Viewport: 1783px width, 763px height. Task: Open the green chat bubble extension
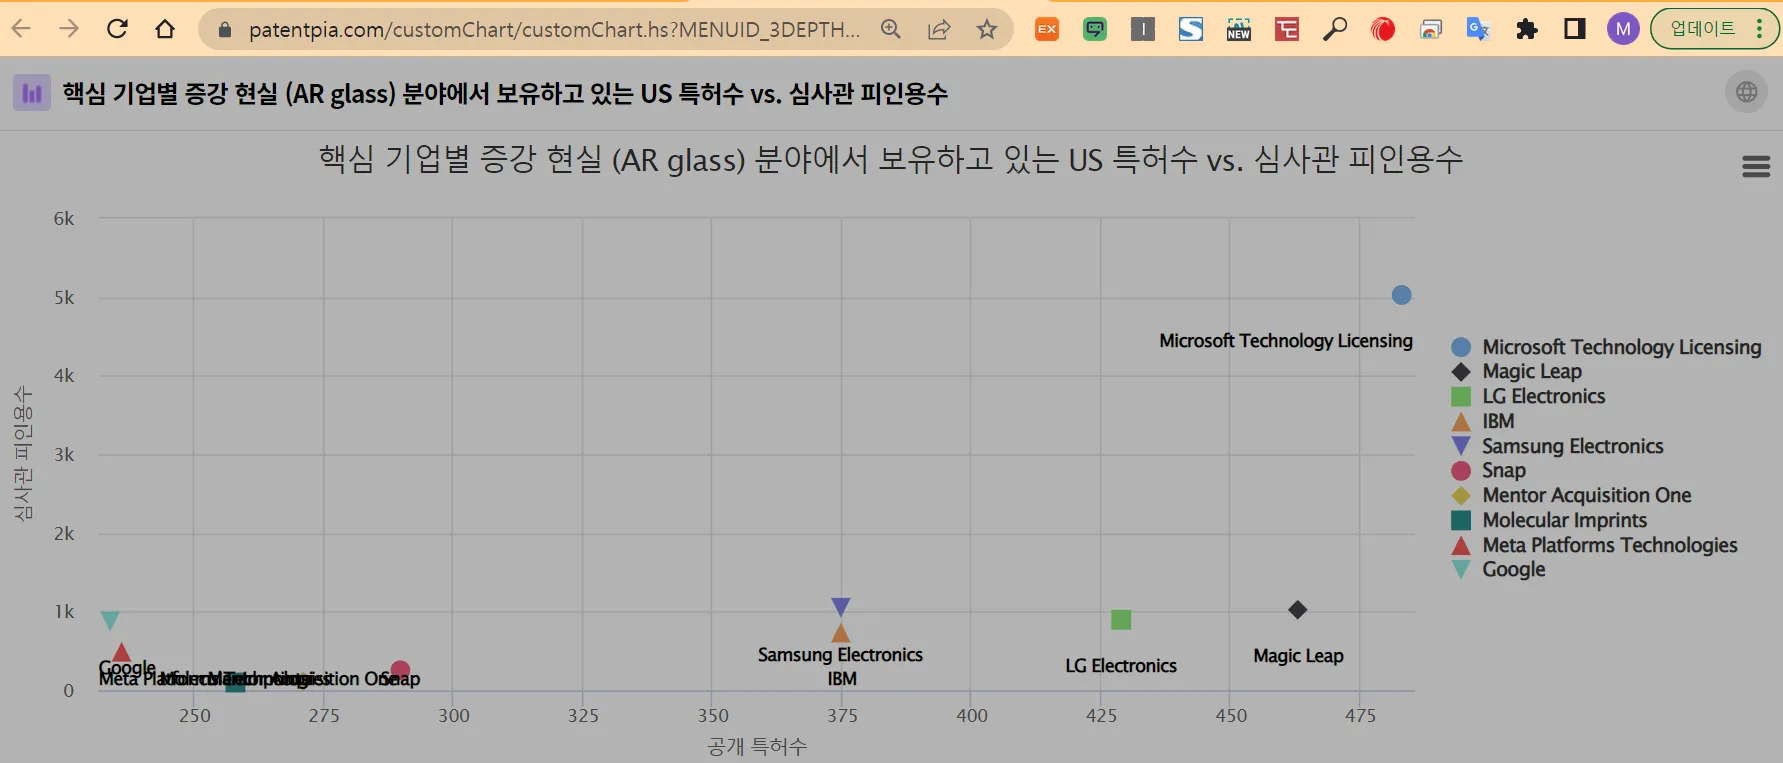tap(1095, 29)
